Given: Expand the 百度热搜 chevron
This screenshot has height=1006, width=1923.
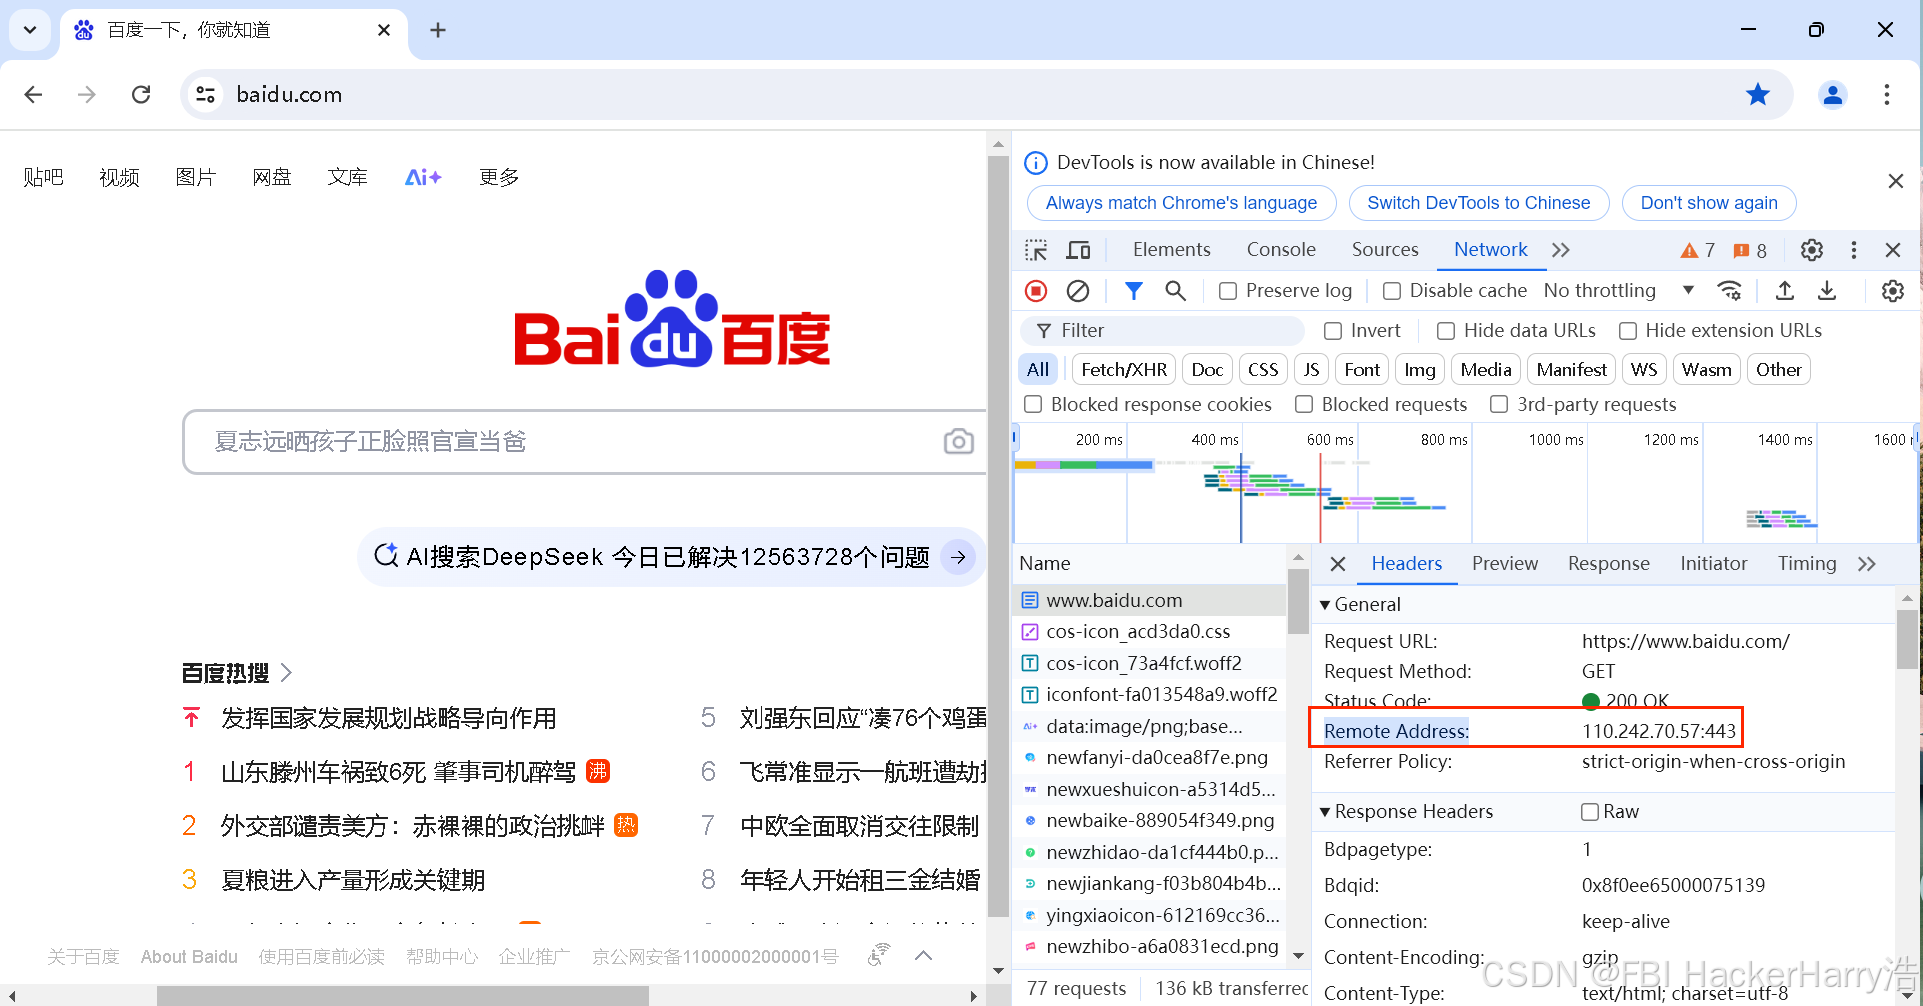Looking at the screenshot, I should click(x=286, y=673).
